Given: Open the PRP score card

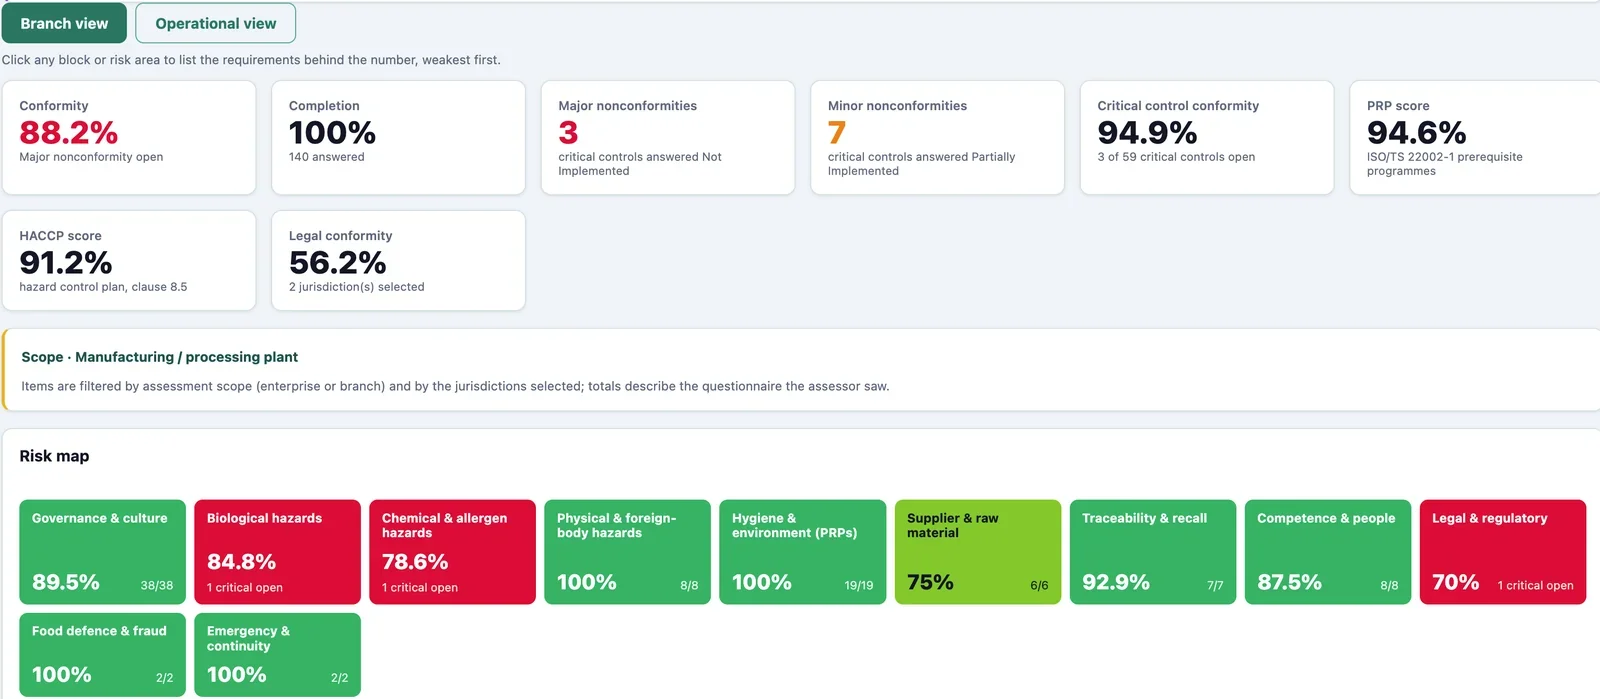Looking at the screenshot, I should coord(1475,138).
